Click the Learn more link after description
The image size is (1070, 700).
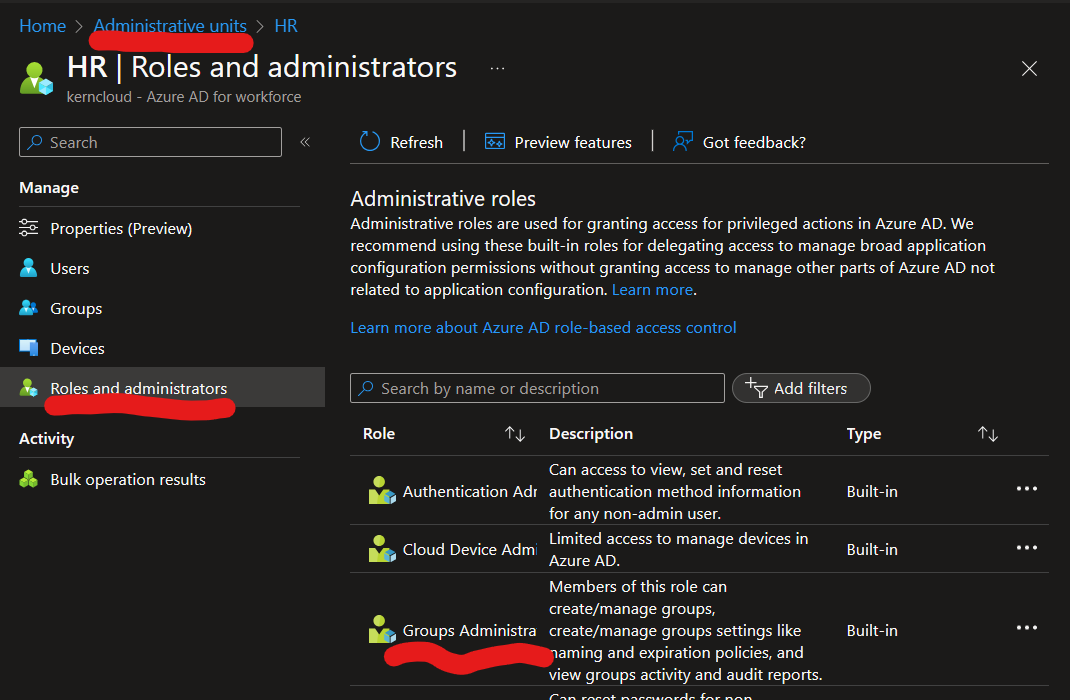point(652,290)
